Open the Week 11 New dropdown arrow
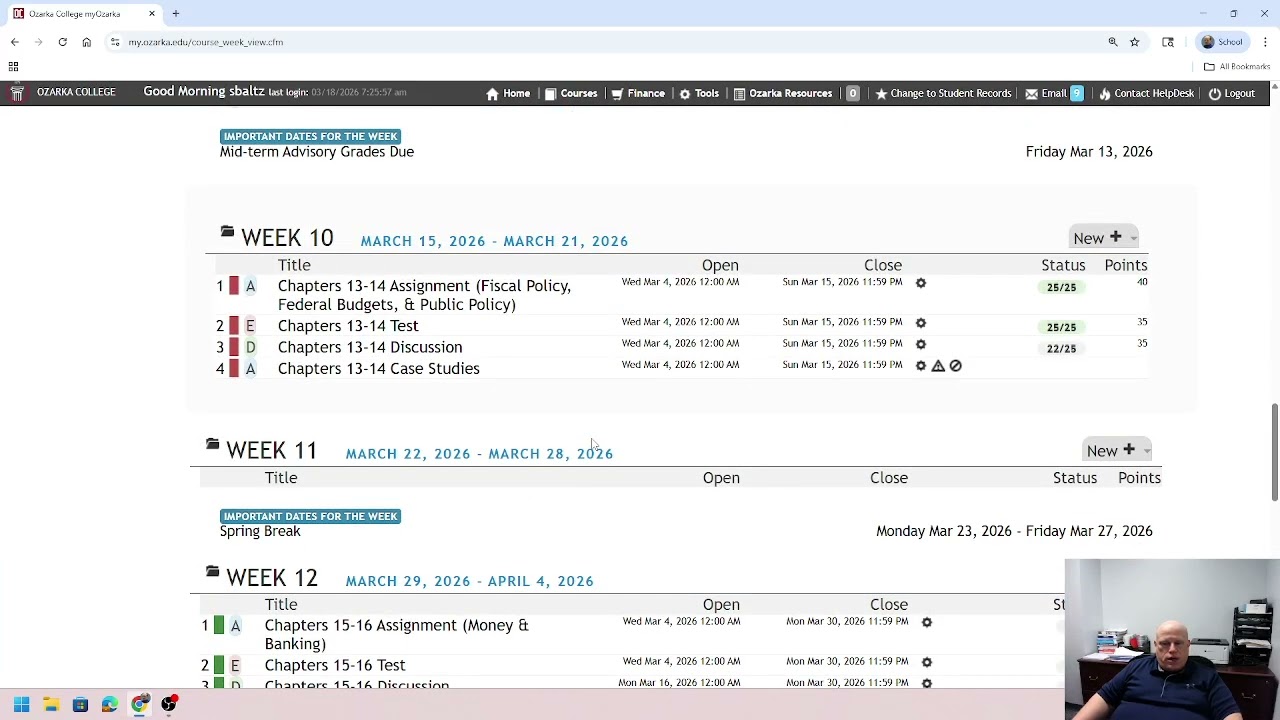Screen dimensions: 1280x720 1146,451
